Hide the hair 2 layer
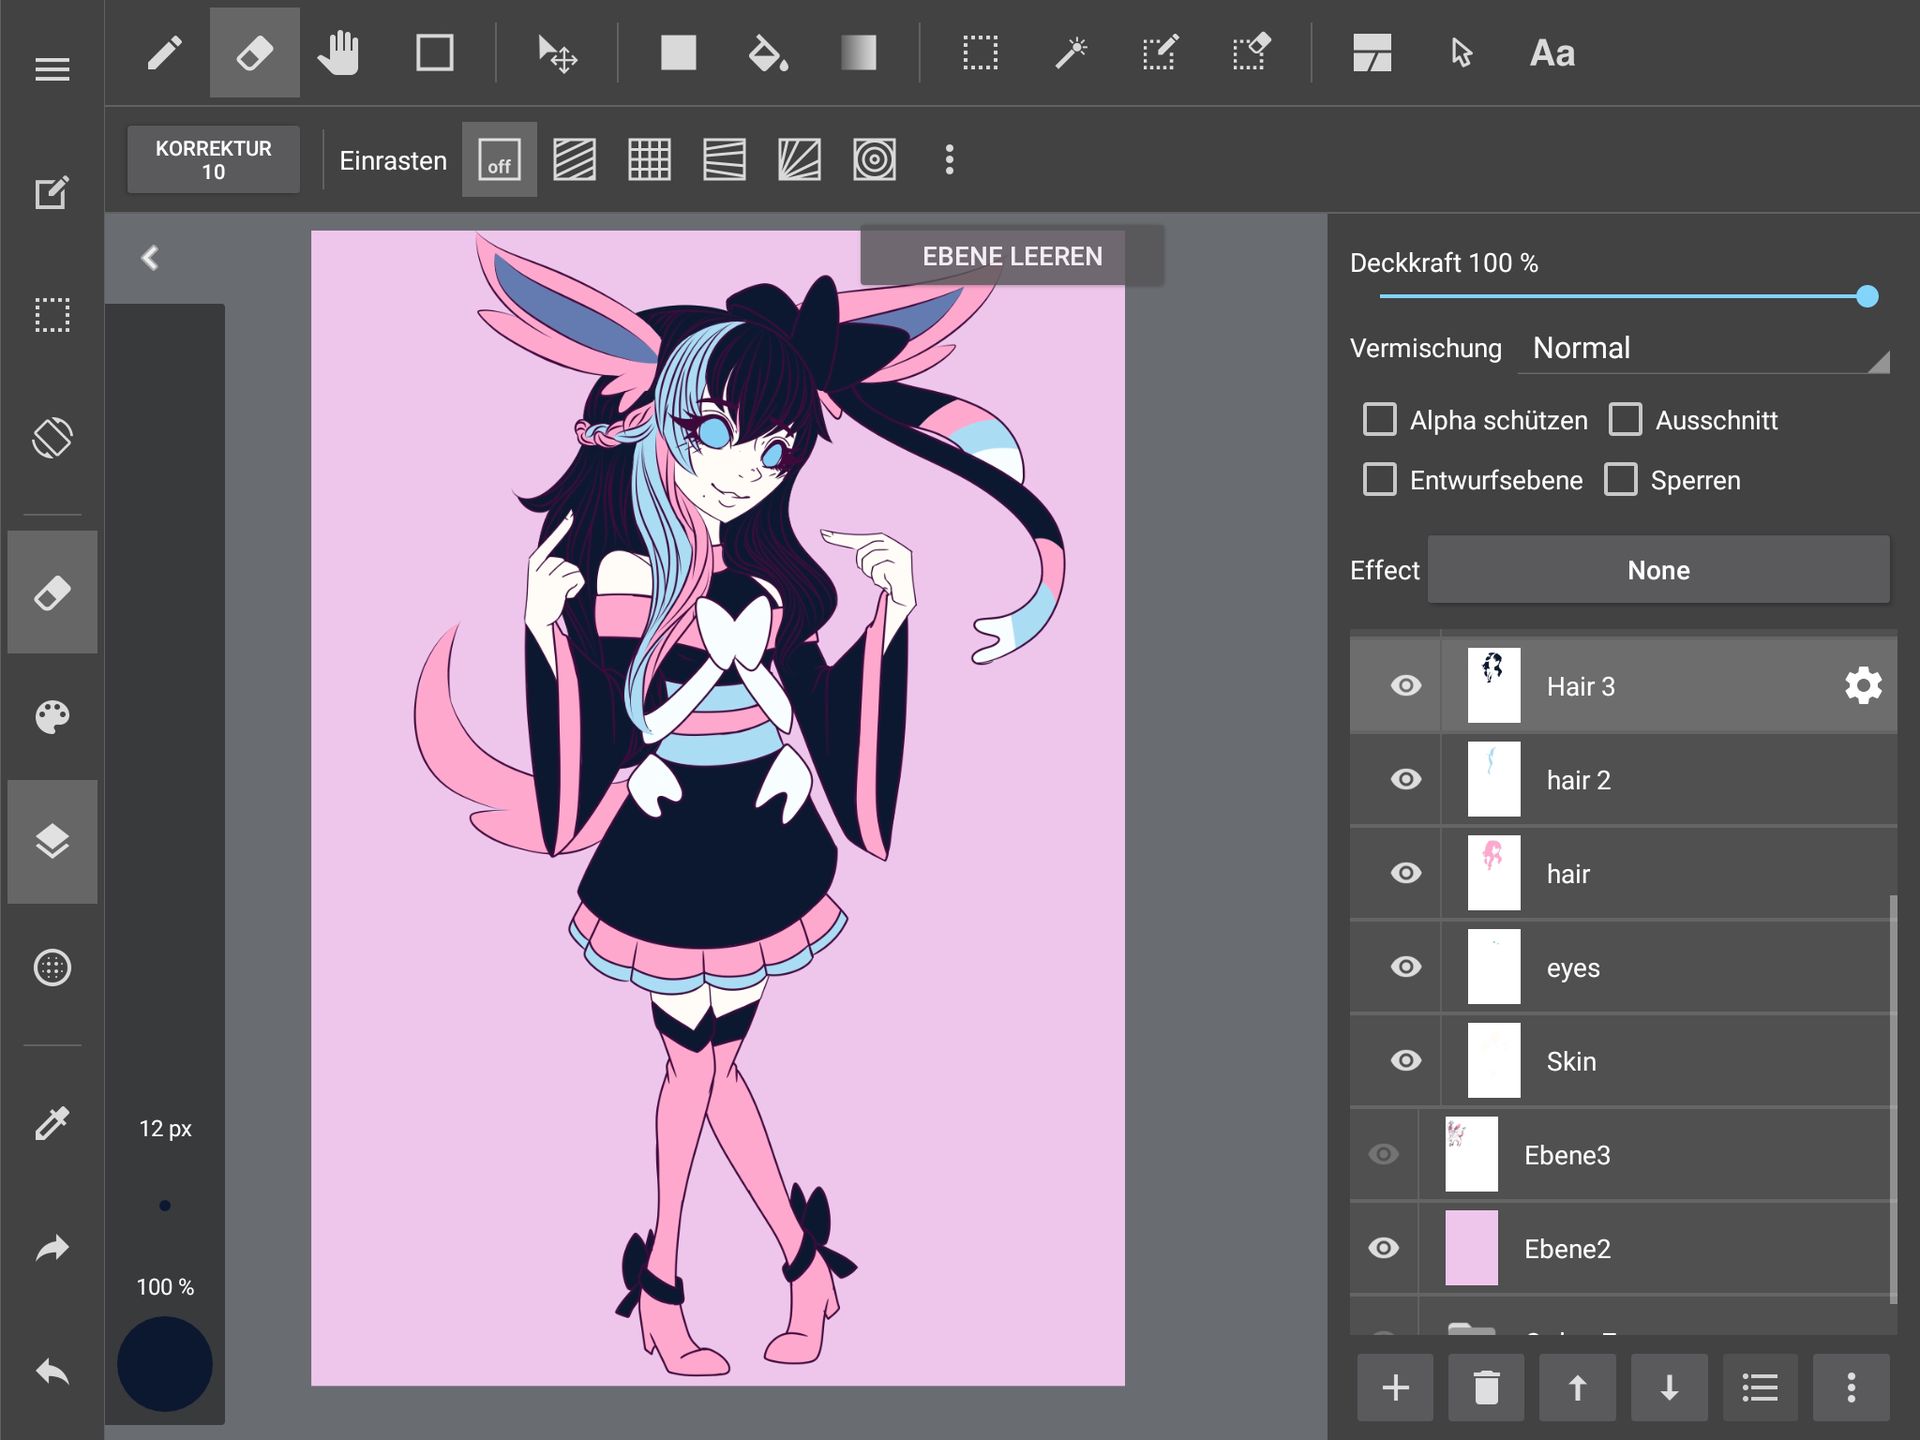This screenshot has width=1920, height=1440. [x=1405, y=779]
